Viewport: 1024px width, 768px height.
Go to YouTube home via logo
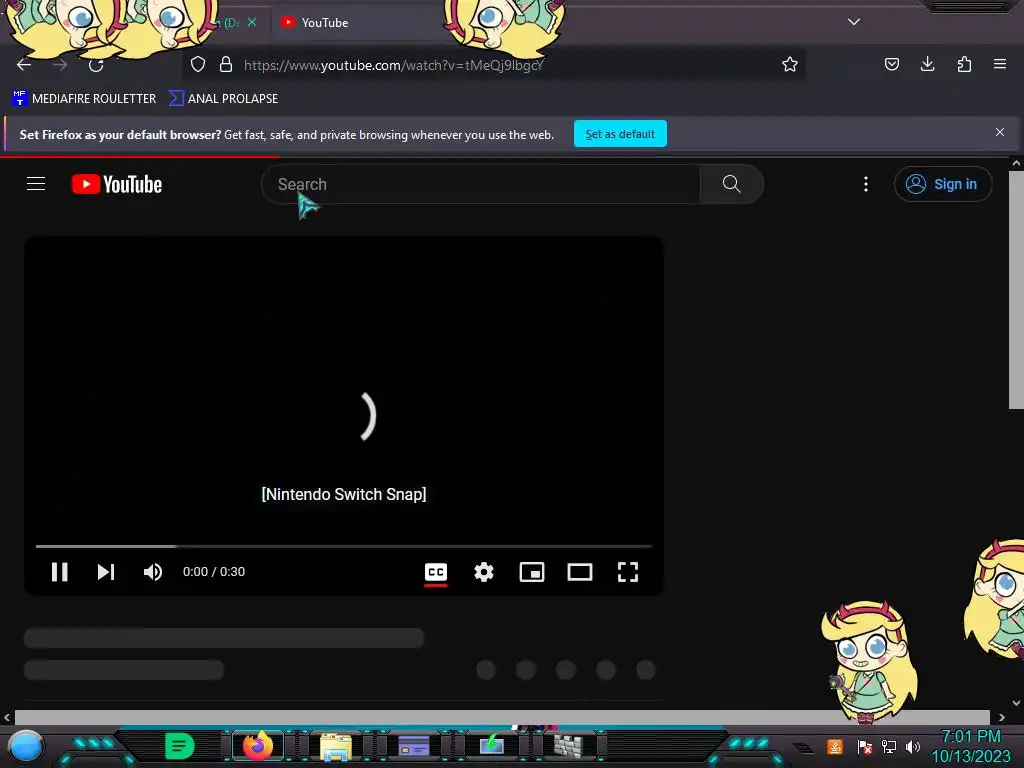tap(117, 184)
